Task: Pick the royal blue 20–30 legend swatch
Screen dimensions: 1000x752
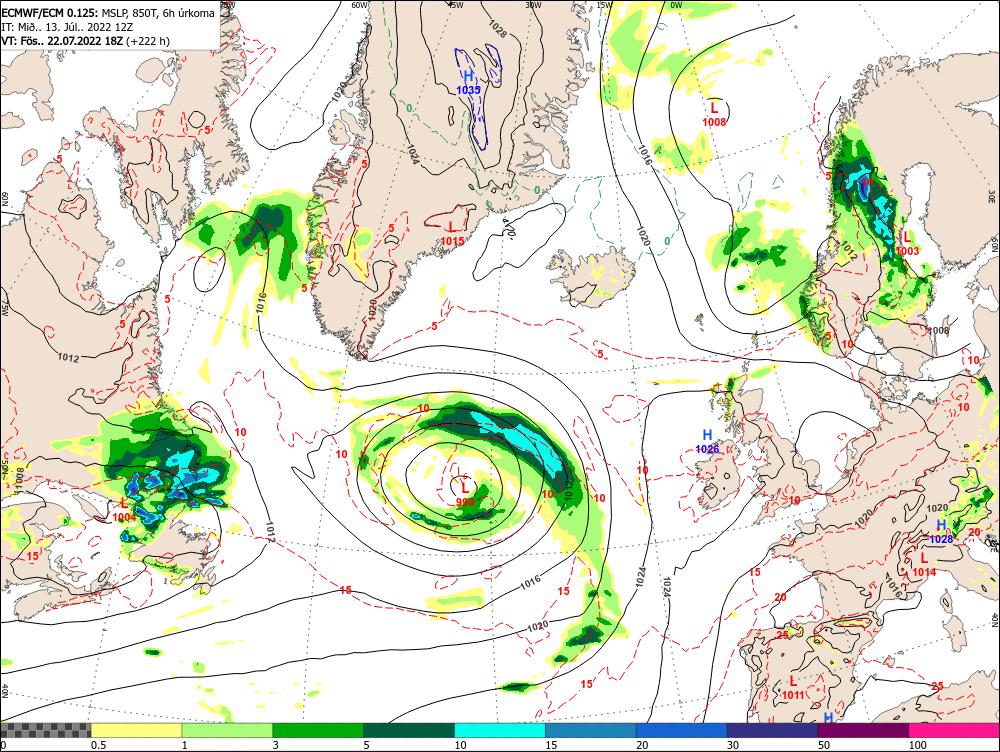Action: point(681,730)
